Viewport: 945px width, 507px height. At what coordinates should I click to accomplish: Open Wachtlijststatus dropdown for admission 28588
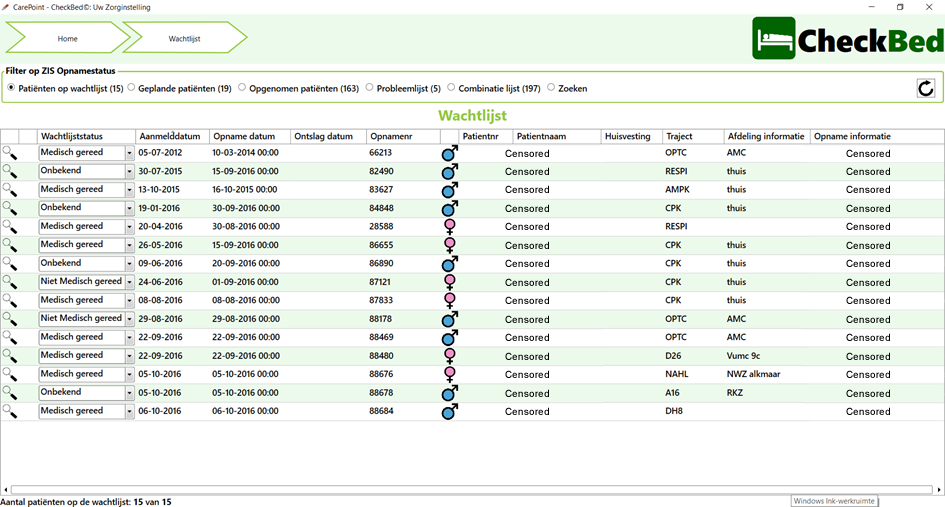point(129,227)
